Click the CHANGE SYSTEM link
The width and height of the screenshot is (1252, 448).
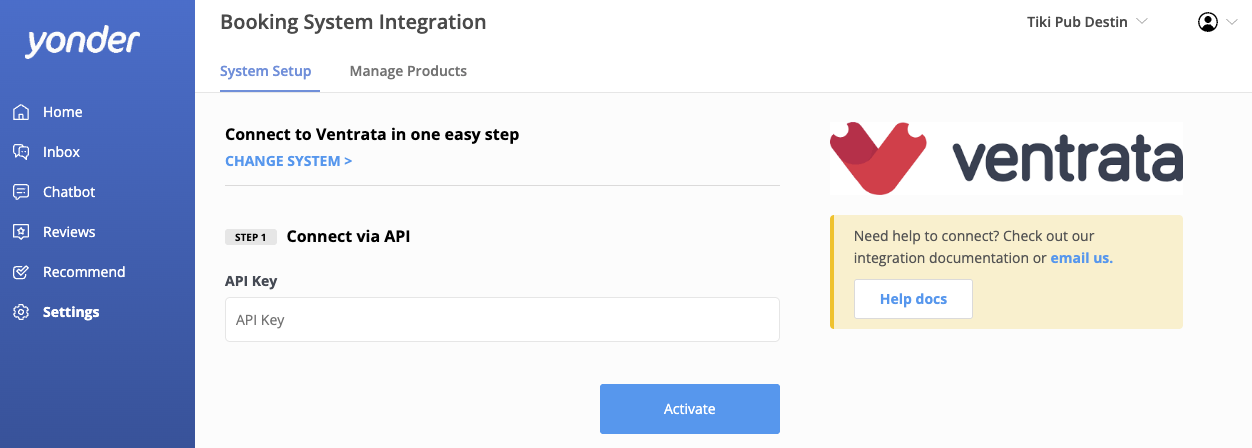click(x=288, y=161)
